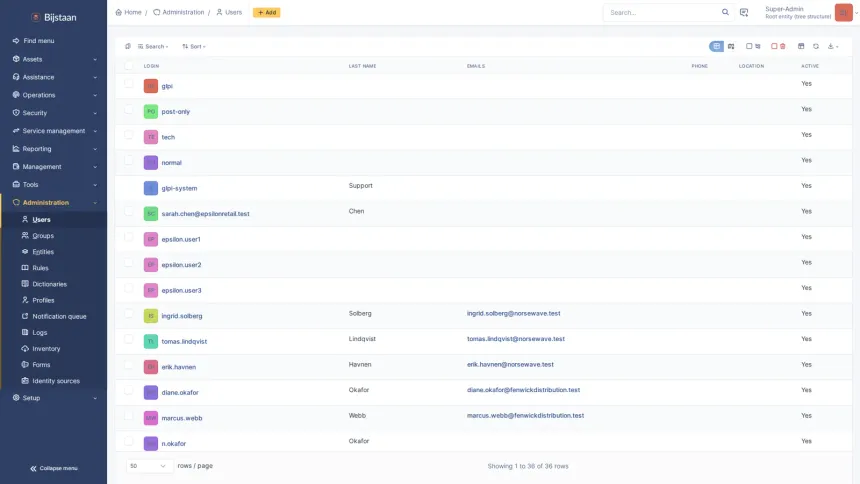
Task: Open the Find menu search icon
Action: pos(16,41)
